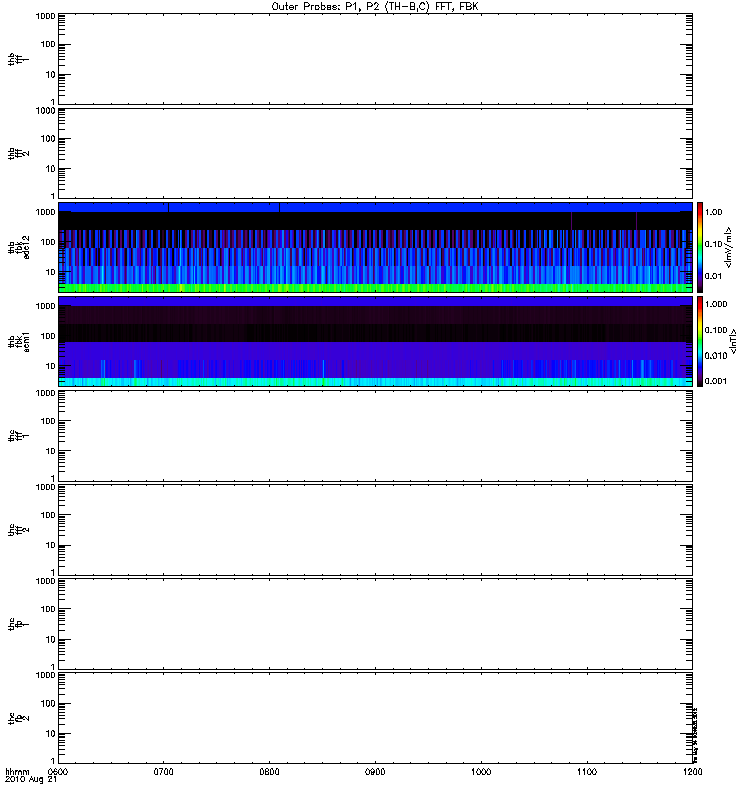The width and height of the screenshot is (750, 800).
Task: Select the '100' y-axis label of thc fff 1
Action: [47, 421]
